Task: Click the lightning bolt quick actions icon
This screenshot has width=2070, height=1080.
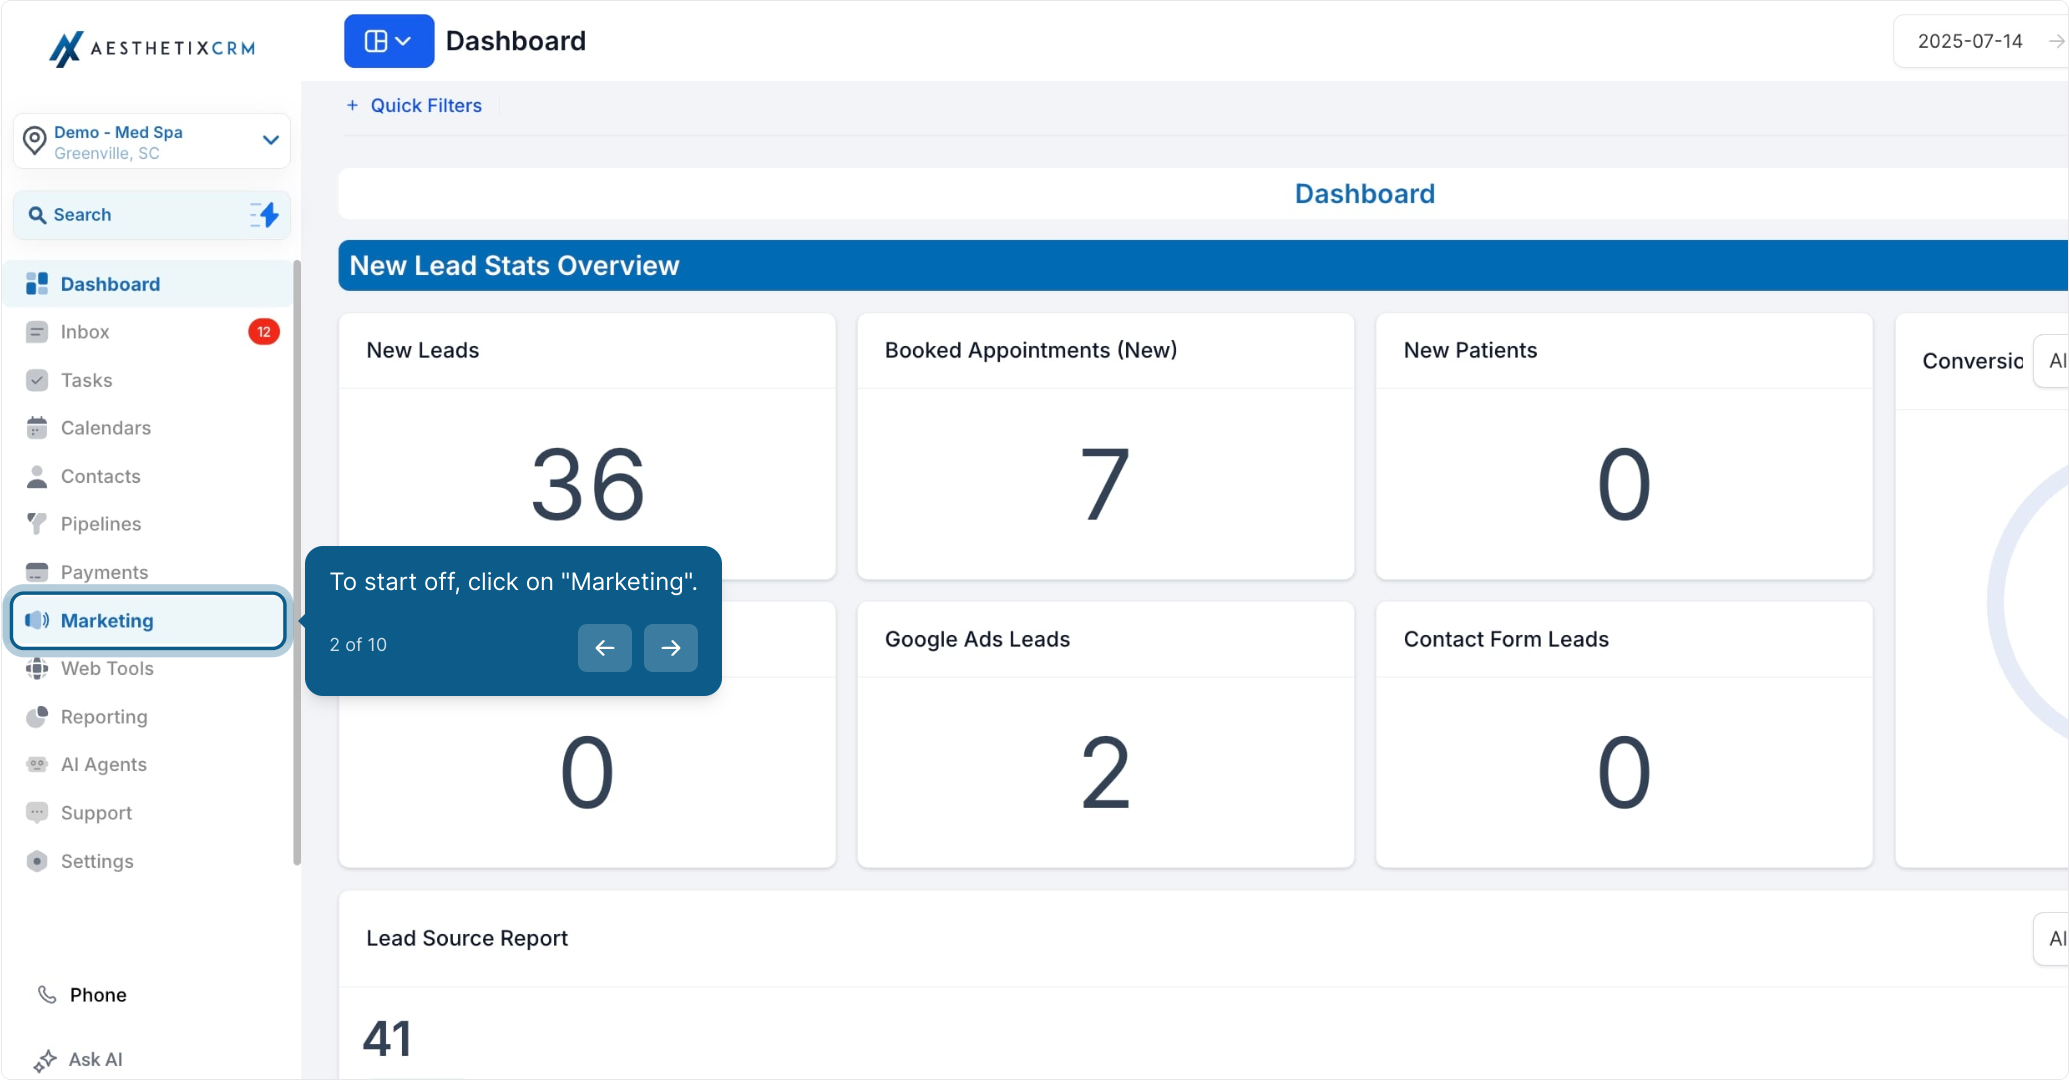Action: [265, 215]
